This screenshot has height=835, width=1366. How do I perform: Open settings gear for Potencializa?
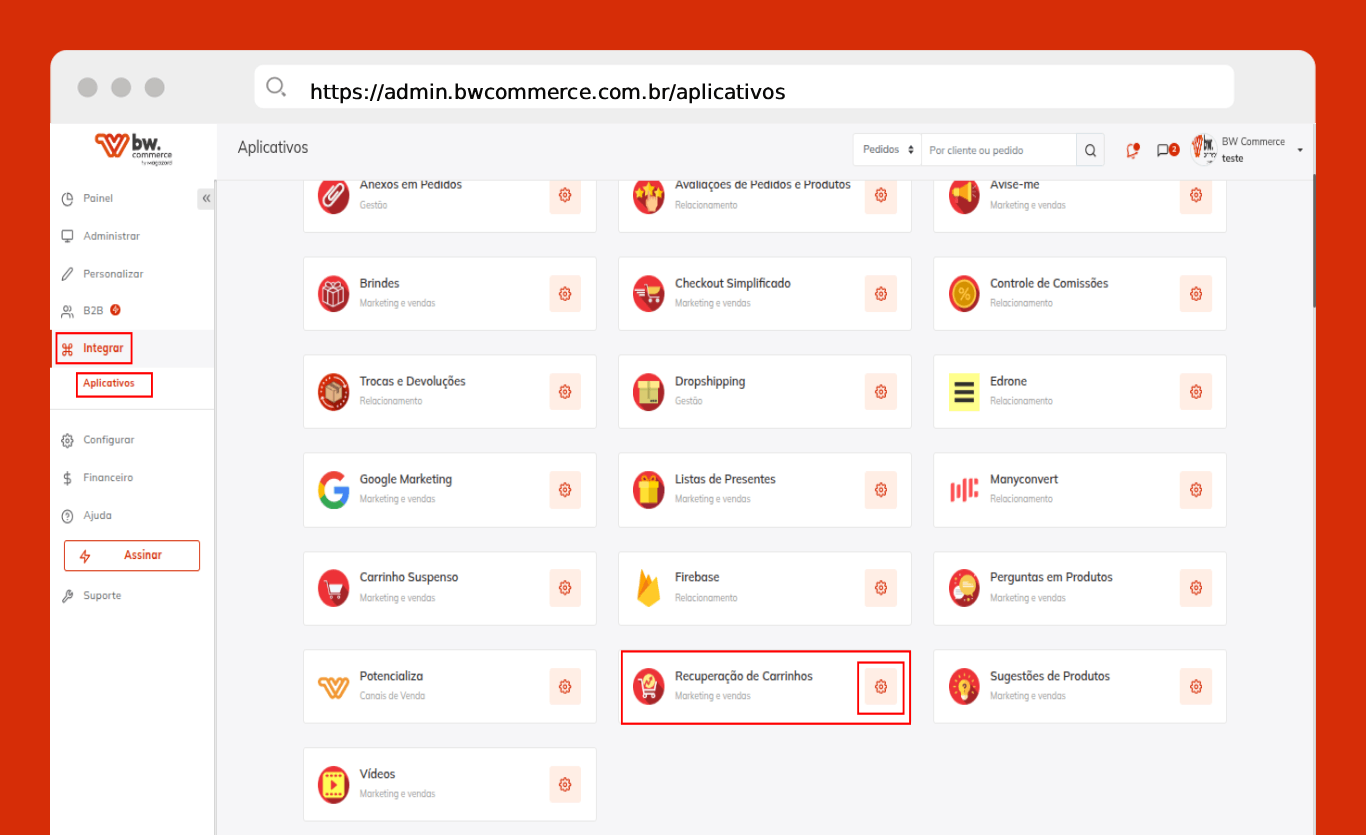pyautogui.click(x=565, y=687)
